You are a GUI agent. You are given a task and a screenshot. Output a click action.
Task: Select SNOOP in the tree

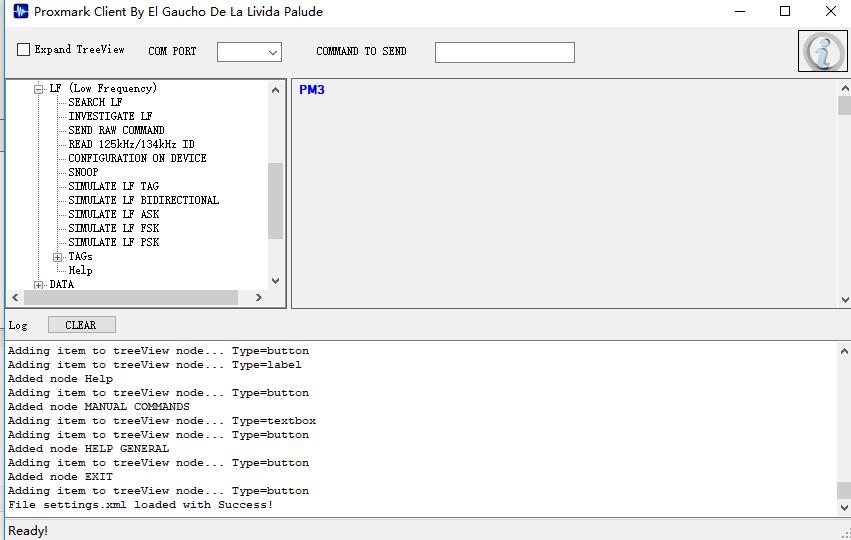(83, 172)
